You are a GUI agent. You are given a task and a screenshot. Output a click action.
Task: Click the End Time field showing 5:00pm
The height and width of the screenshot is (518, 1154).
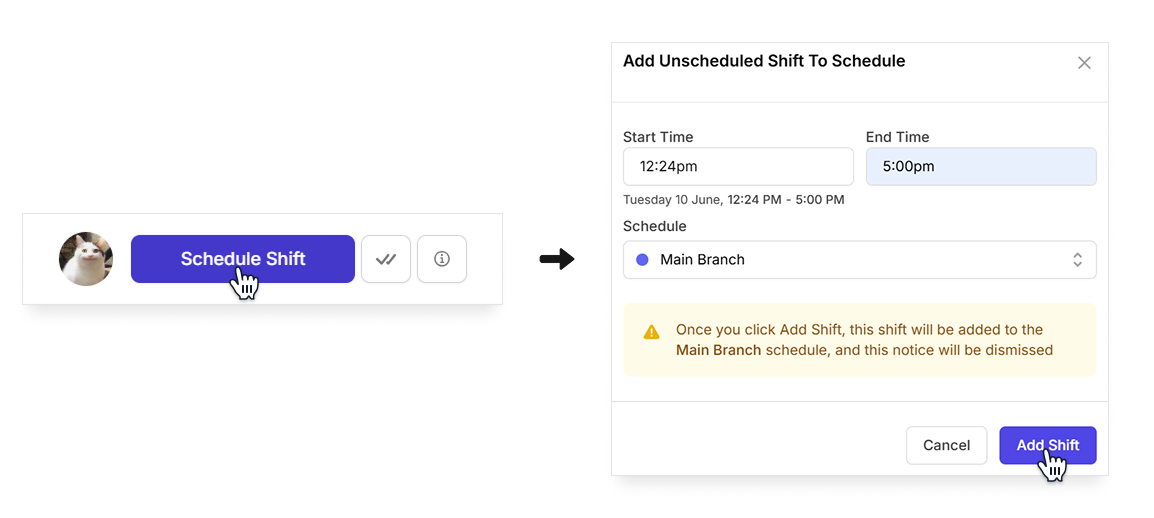point(981,166)
